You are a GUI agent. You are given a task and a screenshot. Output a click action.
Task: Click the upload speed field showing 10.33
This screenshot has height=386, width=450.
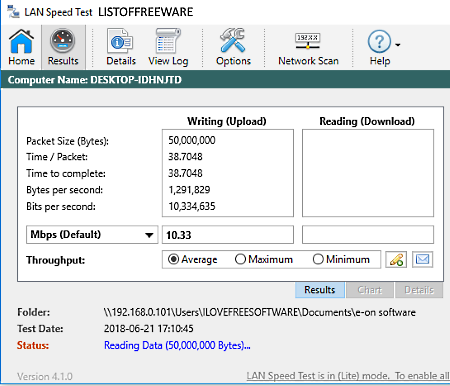click(228, 235)
